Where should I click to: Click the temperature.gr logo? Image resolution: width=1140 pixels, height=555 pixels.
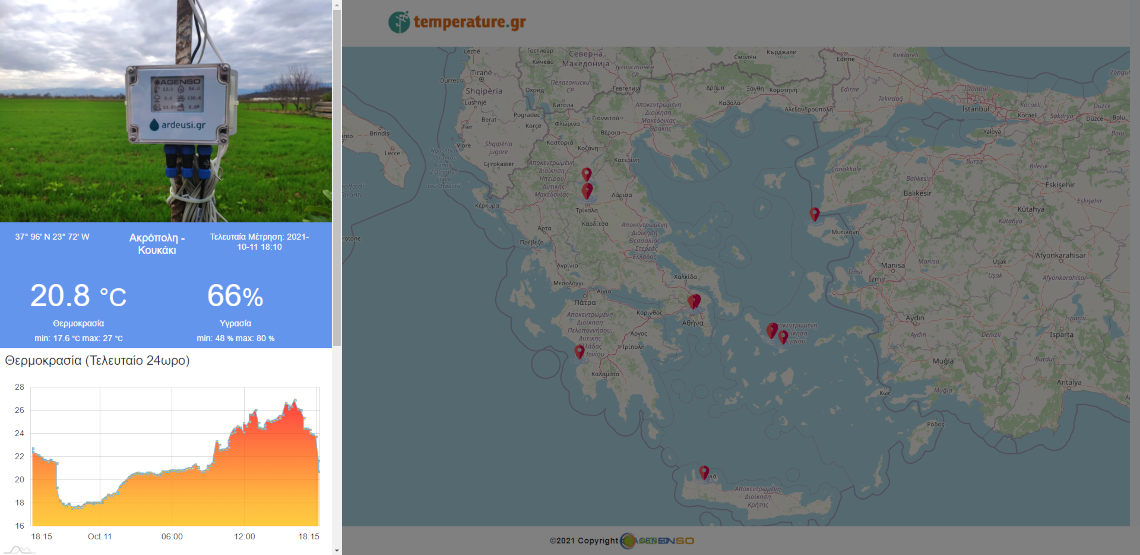[x=457, y=22]
